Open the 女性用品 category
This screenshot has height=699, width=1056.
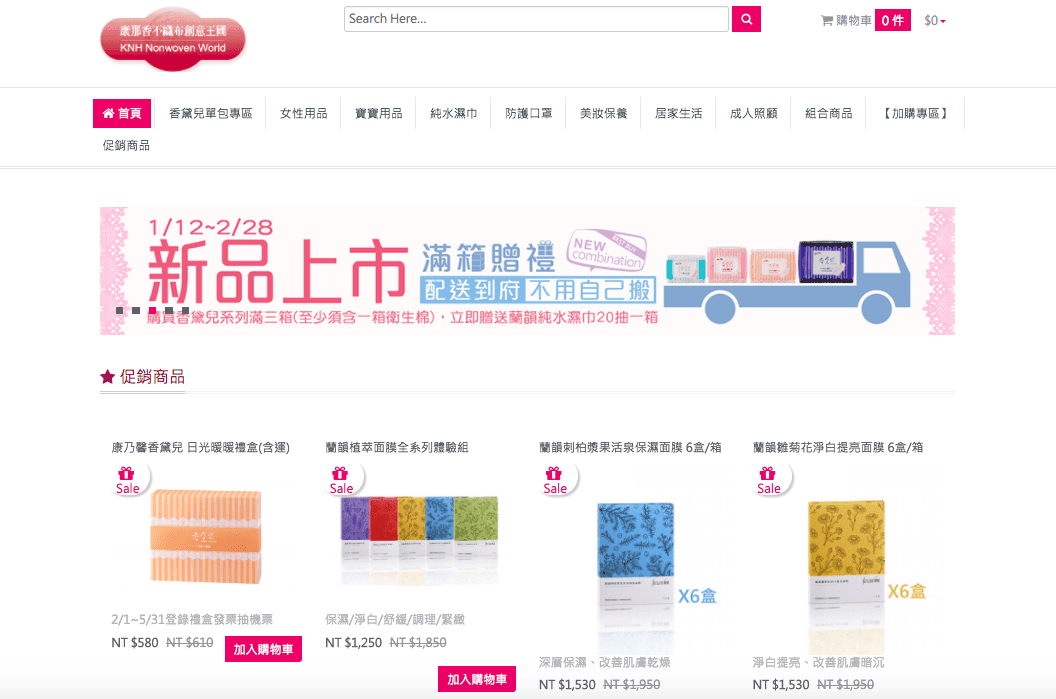point(303,113)
